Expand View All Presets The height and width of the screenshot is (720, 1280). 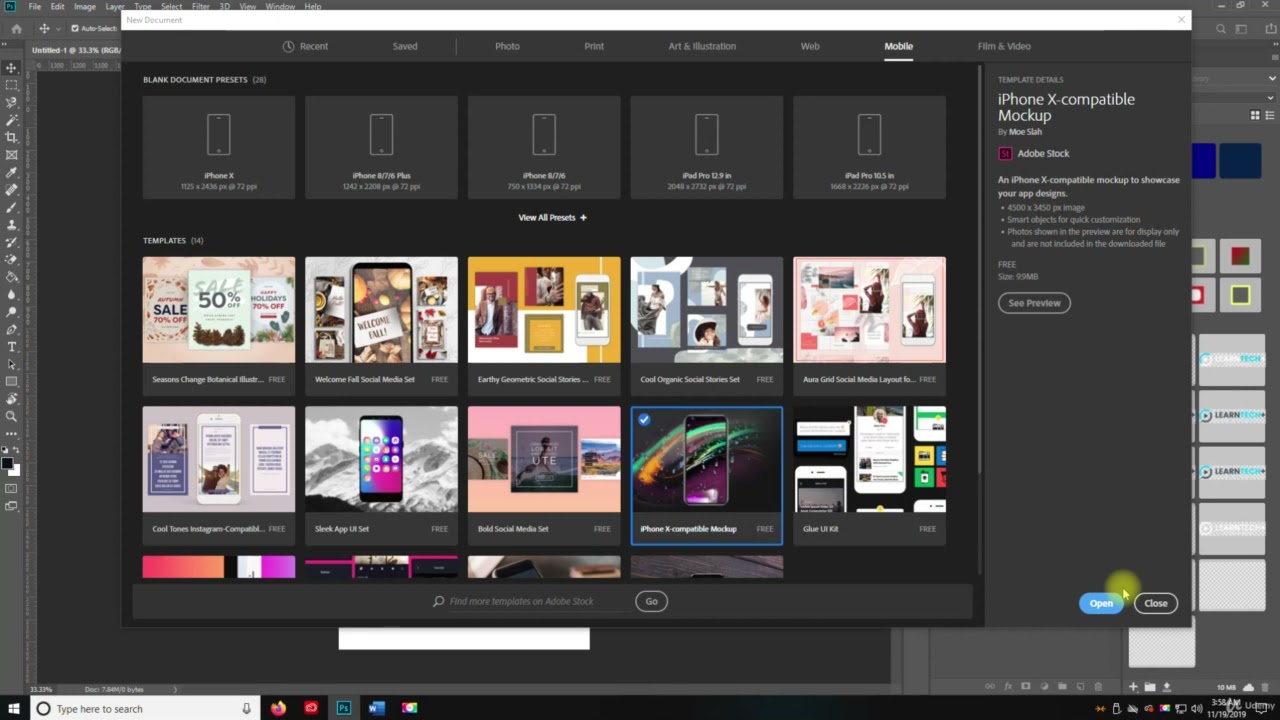[552, 217]
